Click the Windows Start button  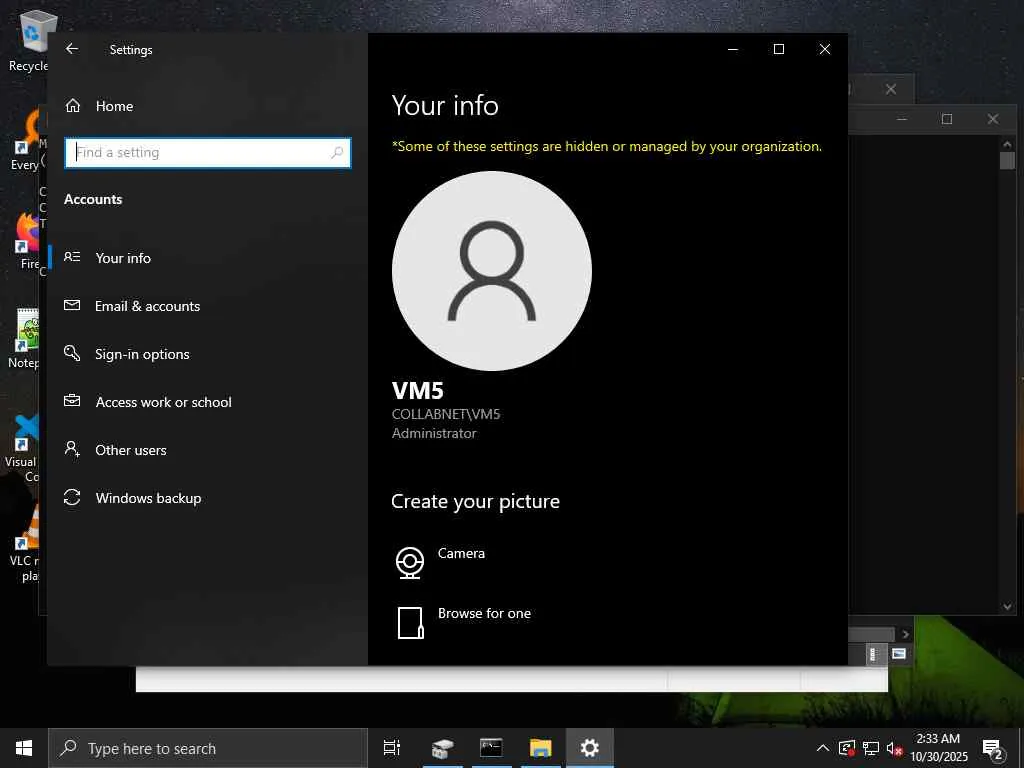24,748
